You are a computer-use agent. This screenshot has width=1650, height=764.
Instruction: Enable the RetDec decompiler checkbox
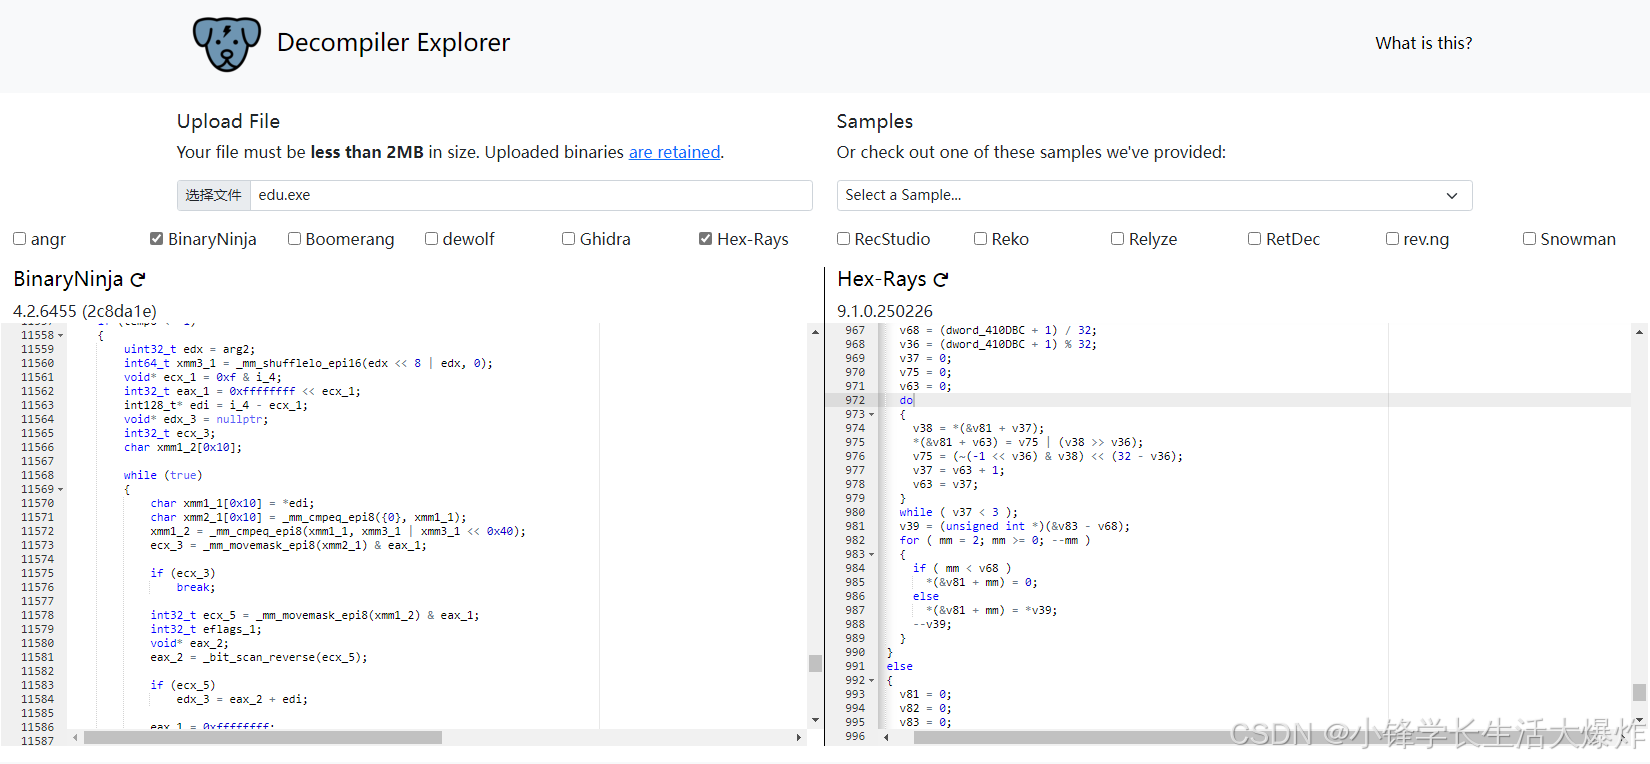pyautogui.click(x=1254, y=238)
